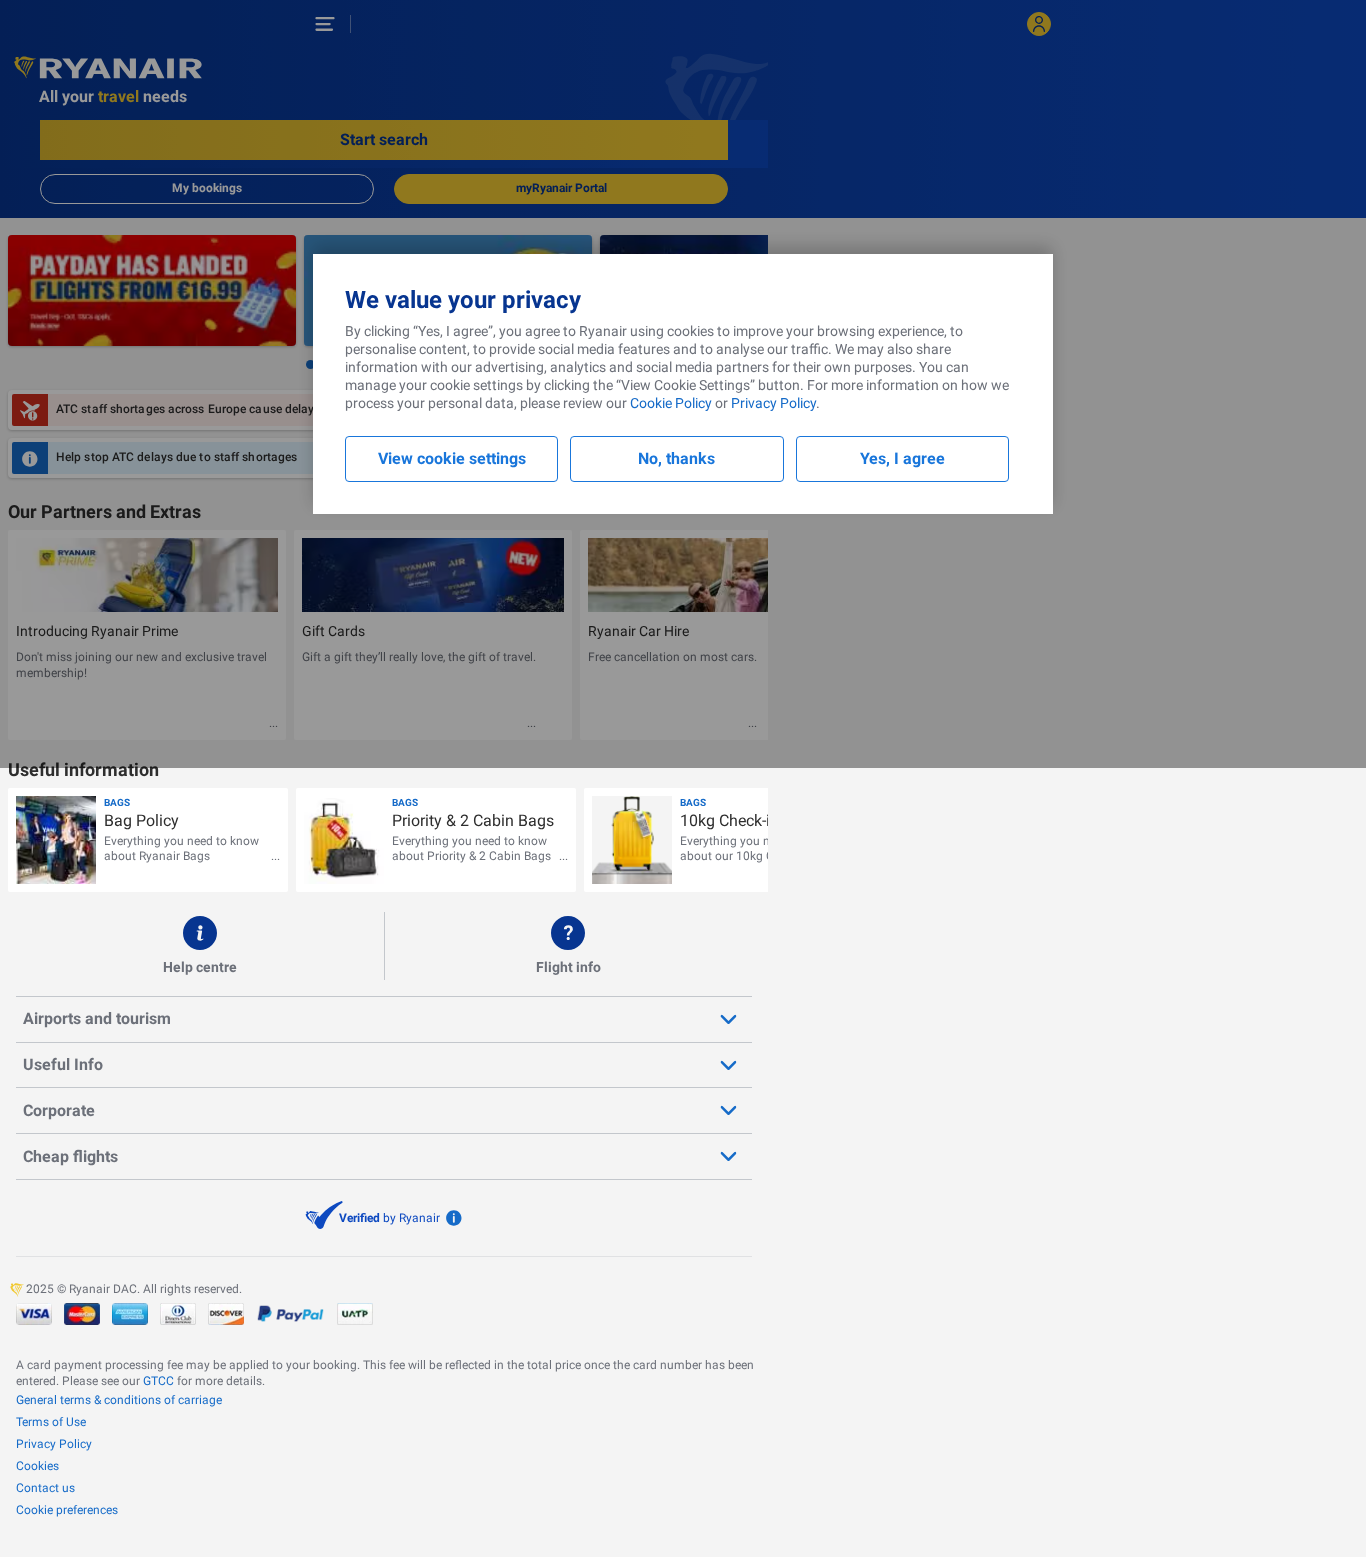The image size is (1366, 1557).
Task: Click the American Express payment icon
Action: [130, 1314]
